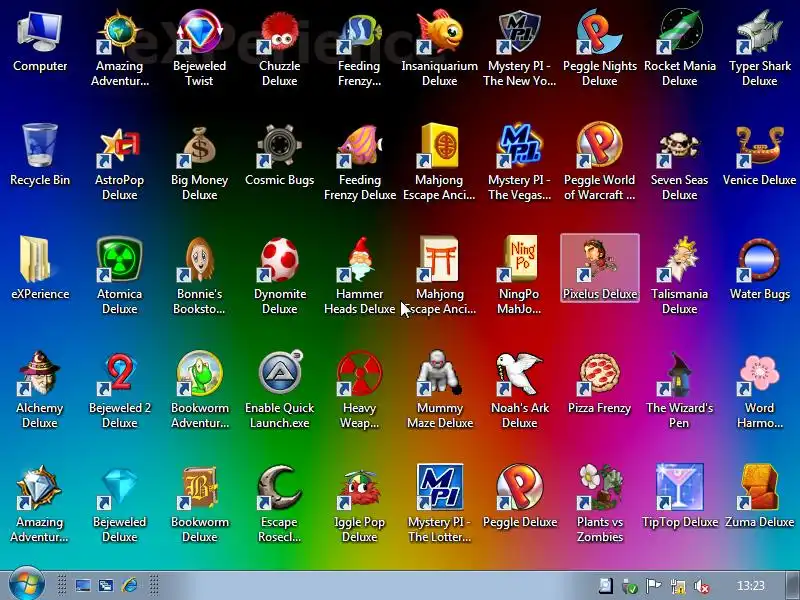Open the eXPerience folder
The height and width of the screenshot is (600, 800).
tap(40, 269)
